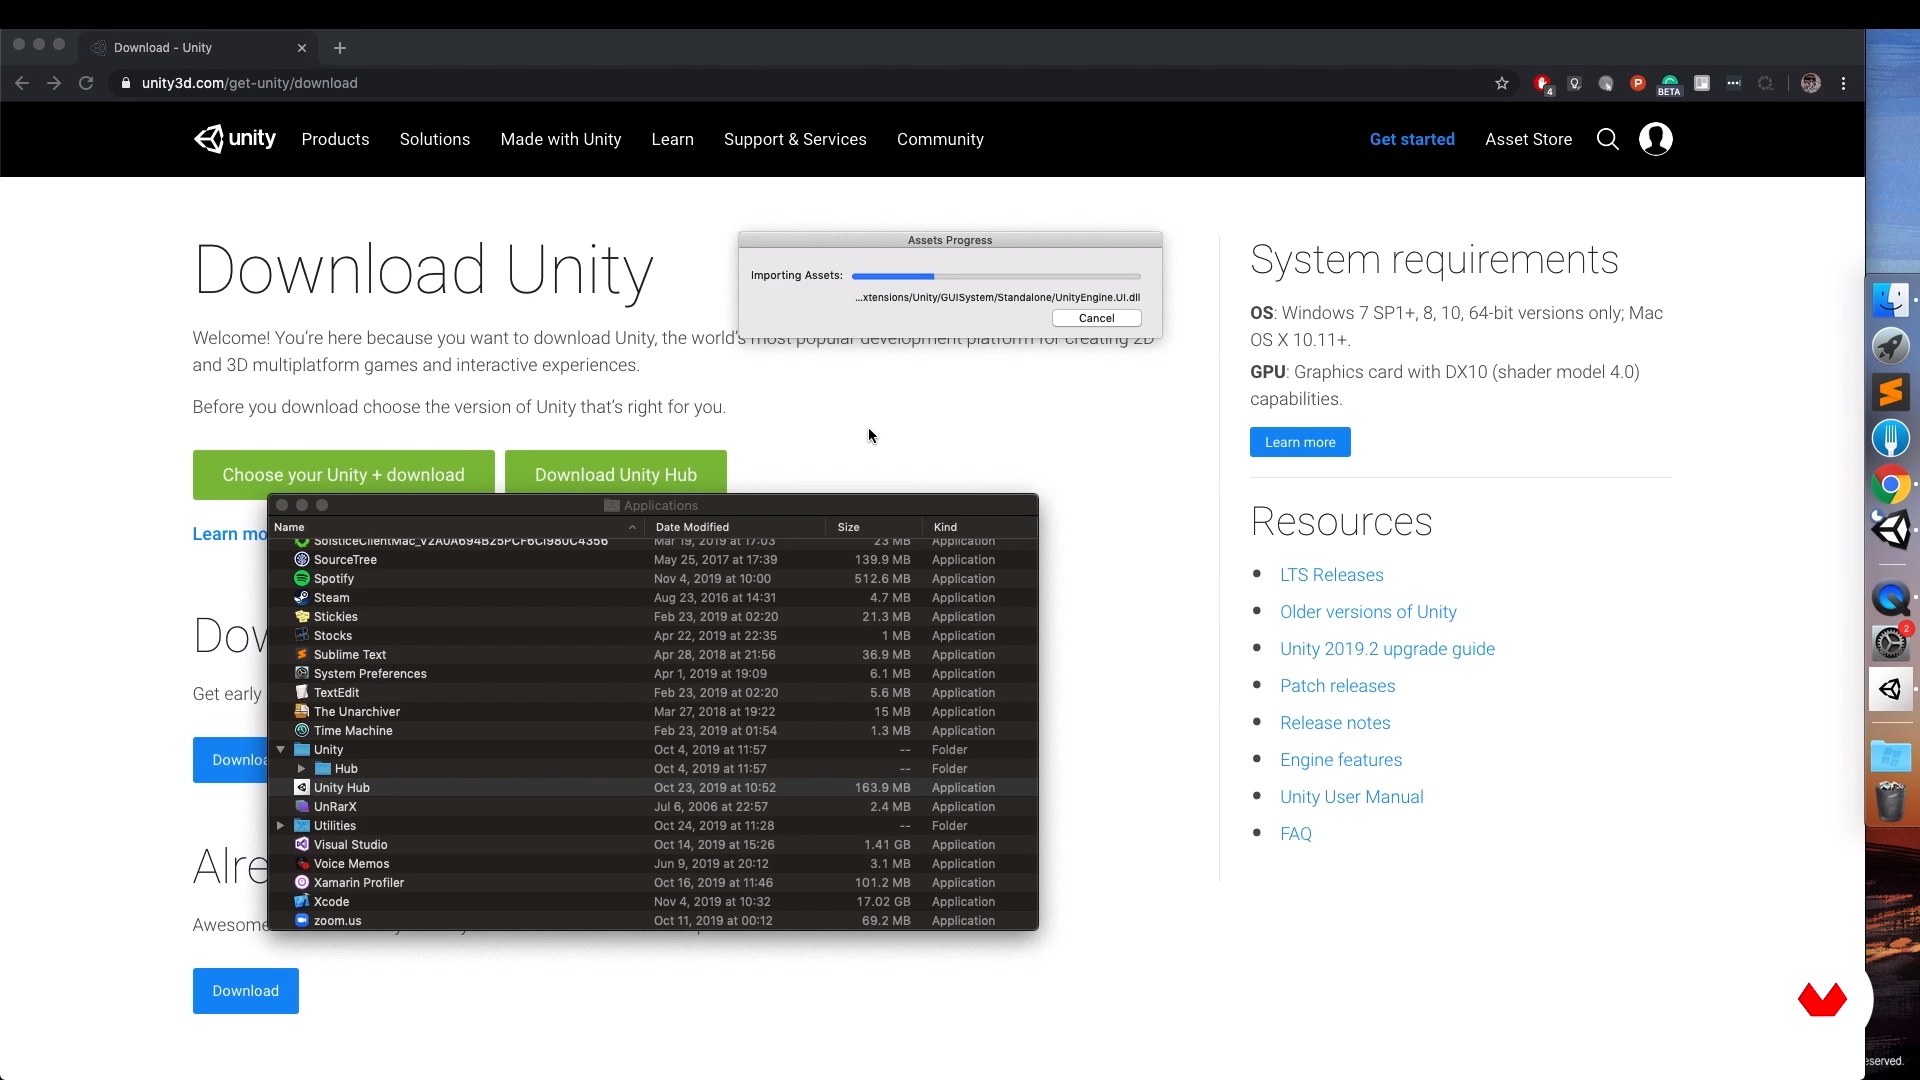Go to the Asset Store link
1920x1080 pixels.
[1528, 139]
